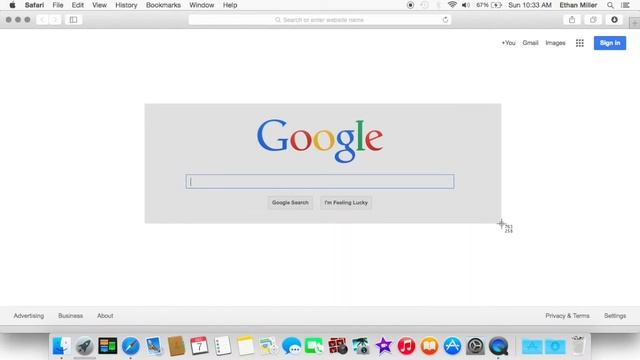Image resolution: width=640 pixels, height=360 pixels.
Task: Click the Safari address and search field
Action: tap(320, 20)
